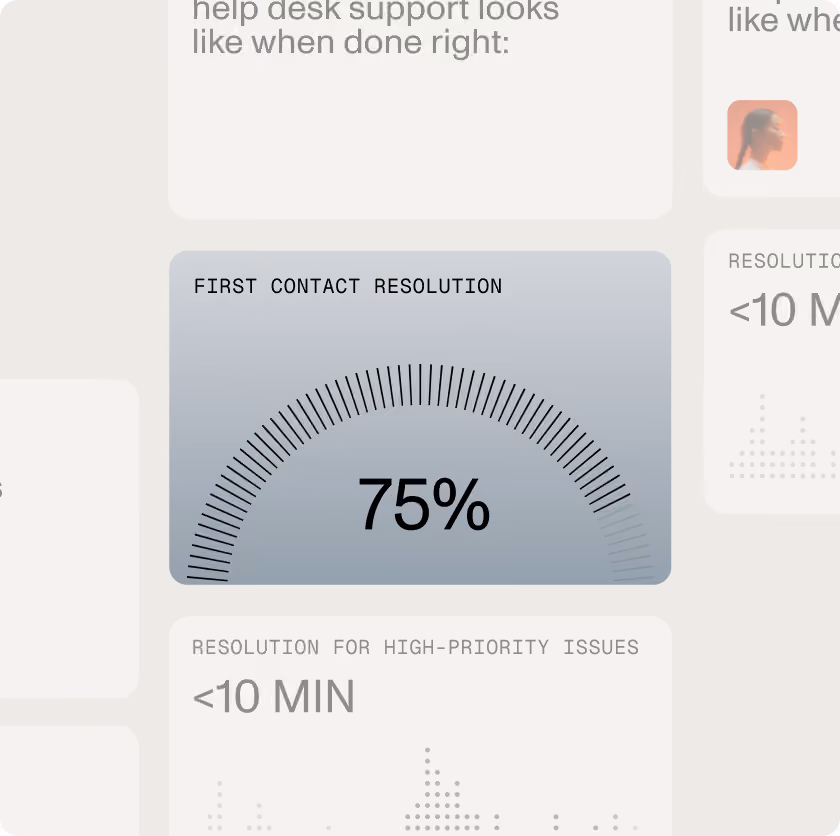
Task: Click the small left dot column in bottom chart
Action: pos(216,805)
